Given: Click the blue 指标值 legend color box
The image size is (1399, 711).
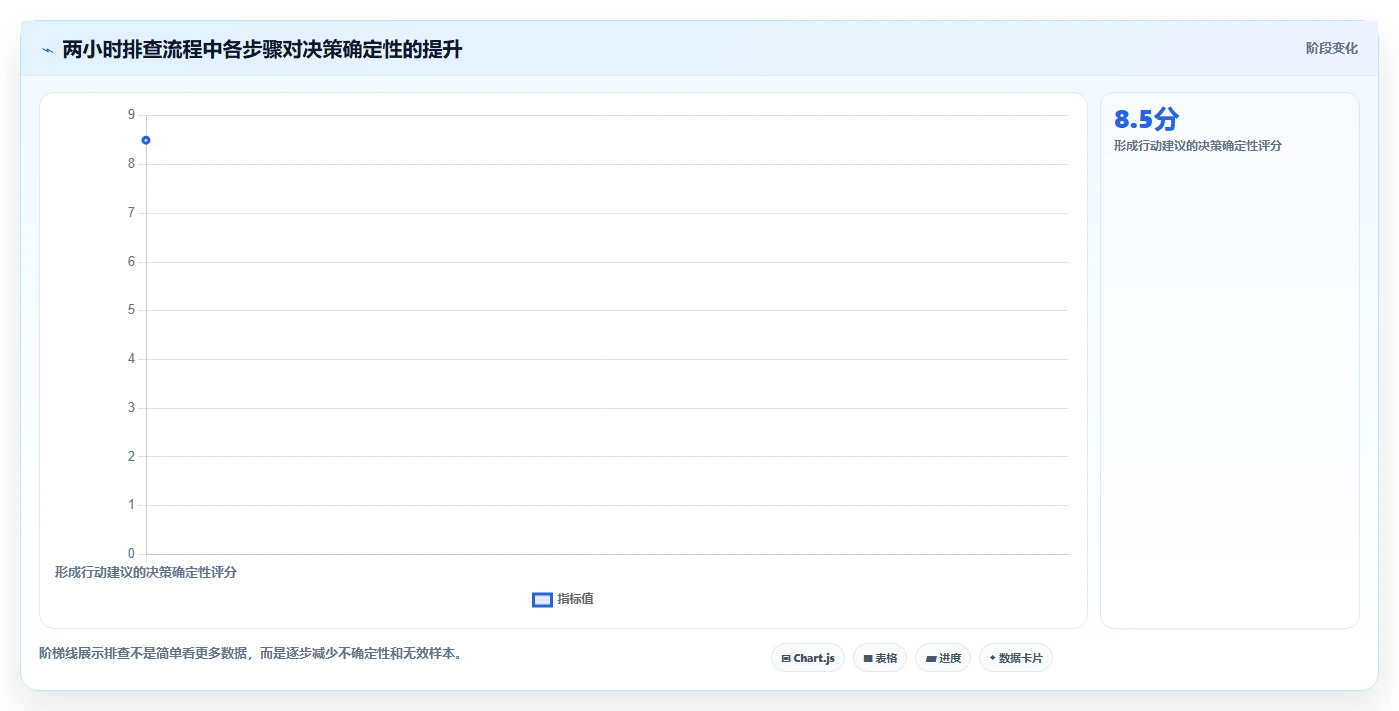Looking at the screenshot, I should (542, 599).
